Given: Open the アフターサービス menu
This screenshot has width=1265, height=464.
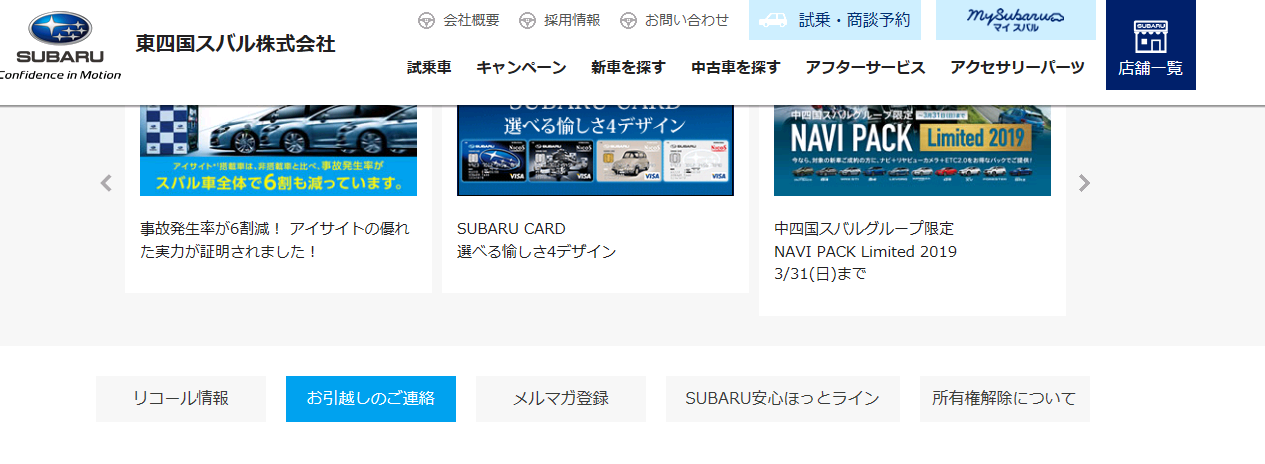Looking at the screenshot, I should click(865, 68).
